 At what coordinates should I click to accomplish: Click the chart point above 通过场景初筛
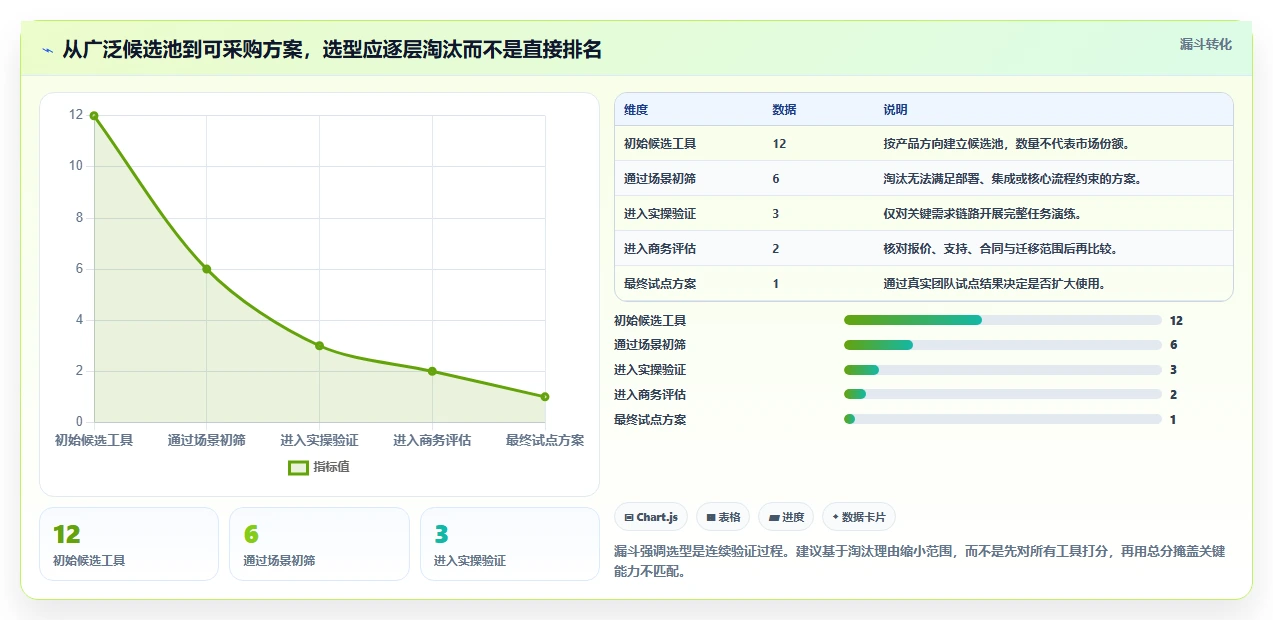(x=207, y=269)
